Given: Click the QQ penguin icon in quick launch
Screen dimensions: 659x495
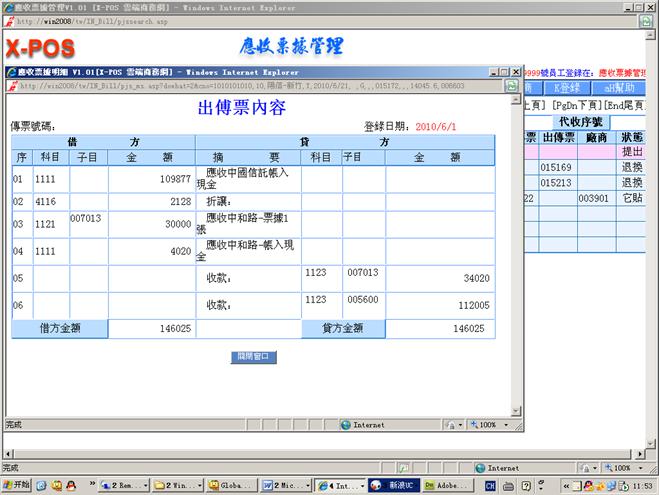Looking at the screenshot, I should [71, 486].
